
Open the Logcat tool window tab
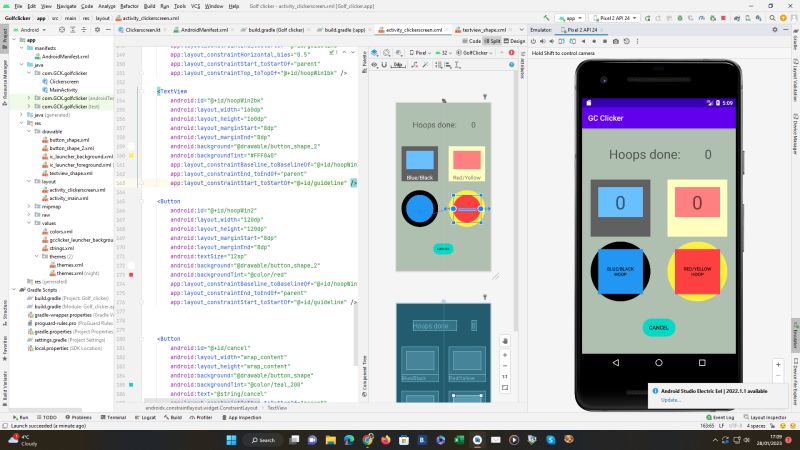tap(145, 417)
